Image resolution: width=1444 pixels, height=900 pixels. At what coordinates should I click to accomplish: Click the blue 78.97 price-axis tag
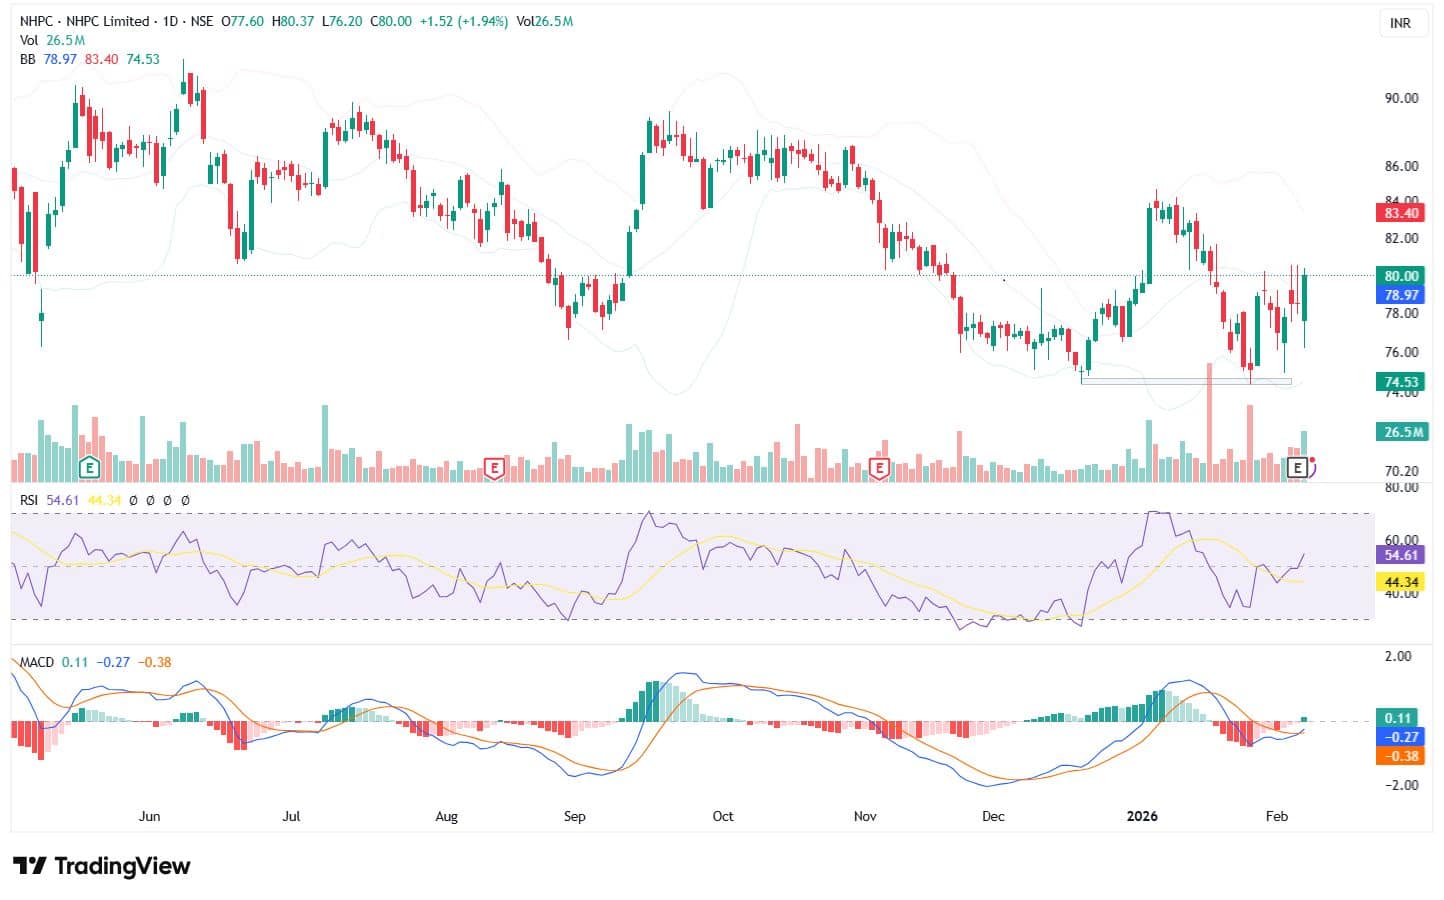pyautogui.click(x=1401, y=295)
